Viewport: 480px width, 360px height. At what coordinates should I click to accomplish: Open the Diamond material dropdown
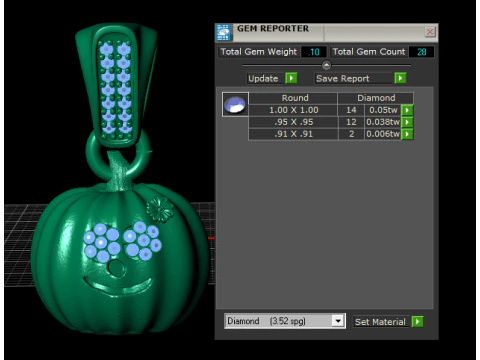pyautogui.click(x=338, y=321)
